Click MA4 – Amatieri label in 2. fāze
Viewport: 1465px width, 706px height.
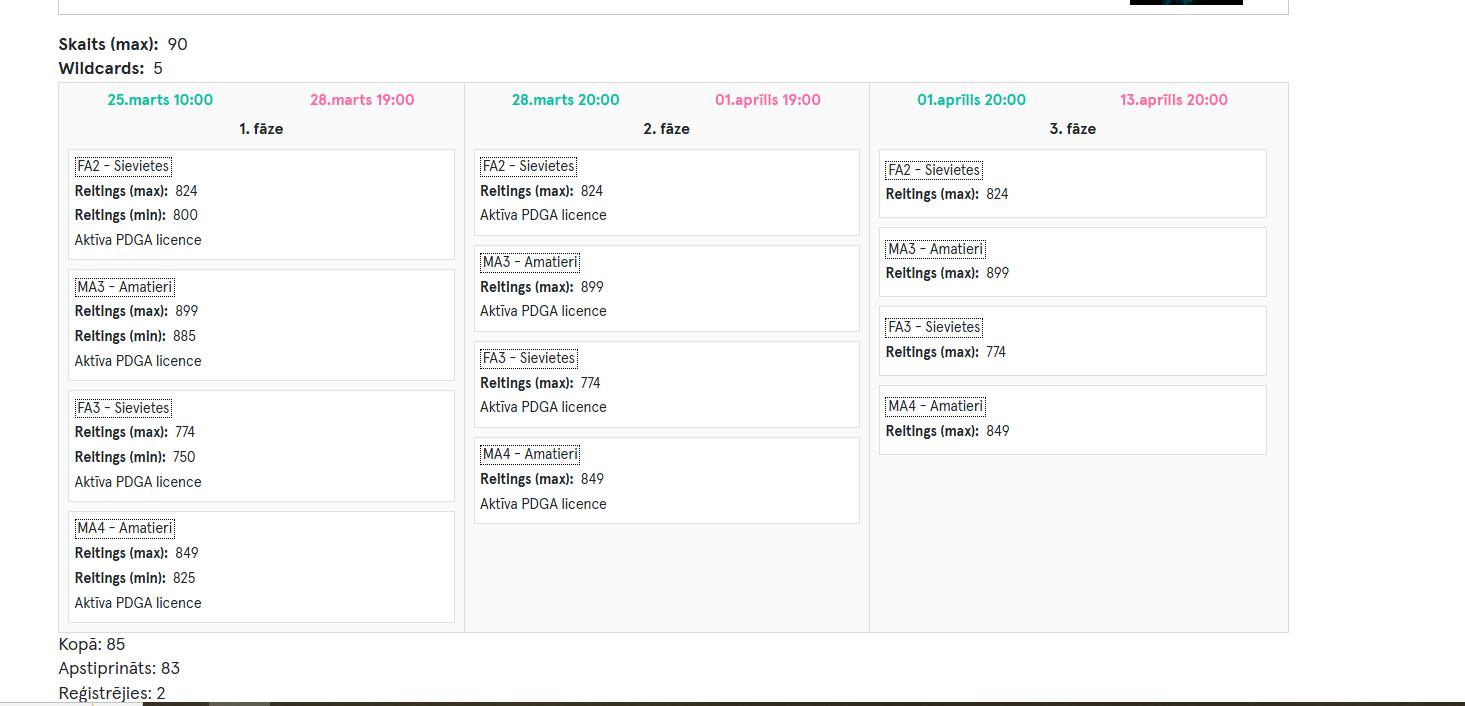(x=530, y=454)
